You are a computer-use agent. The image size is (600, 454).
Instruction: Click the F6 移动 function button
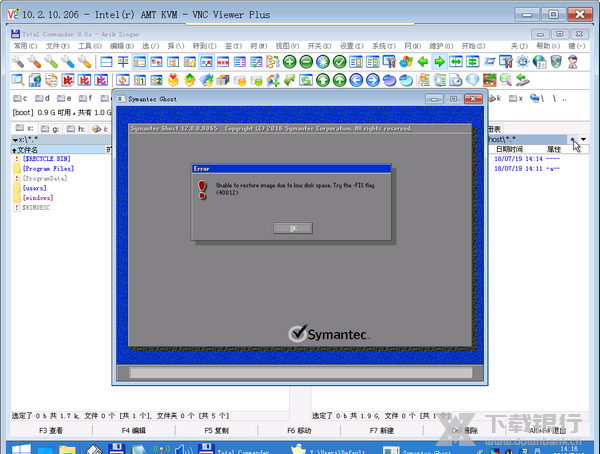pyautogui.click(x=299, y=431)
